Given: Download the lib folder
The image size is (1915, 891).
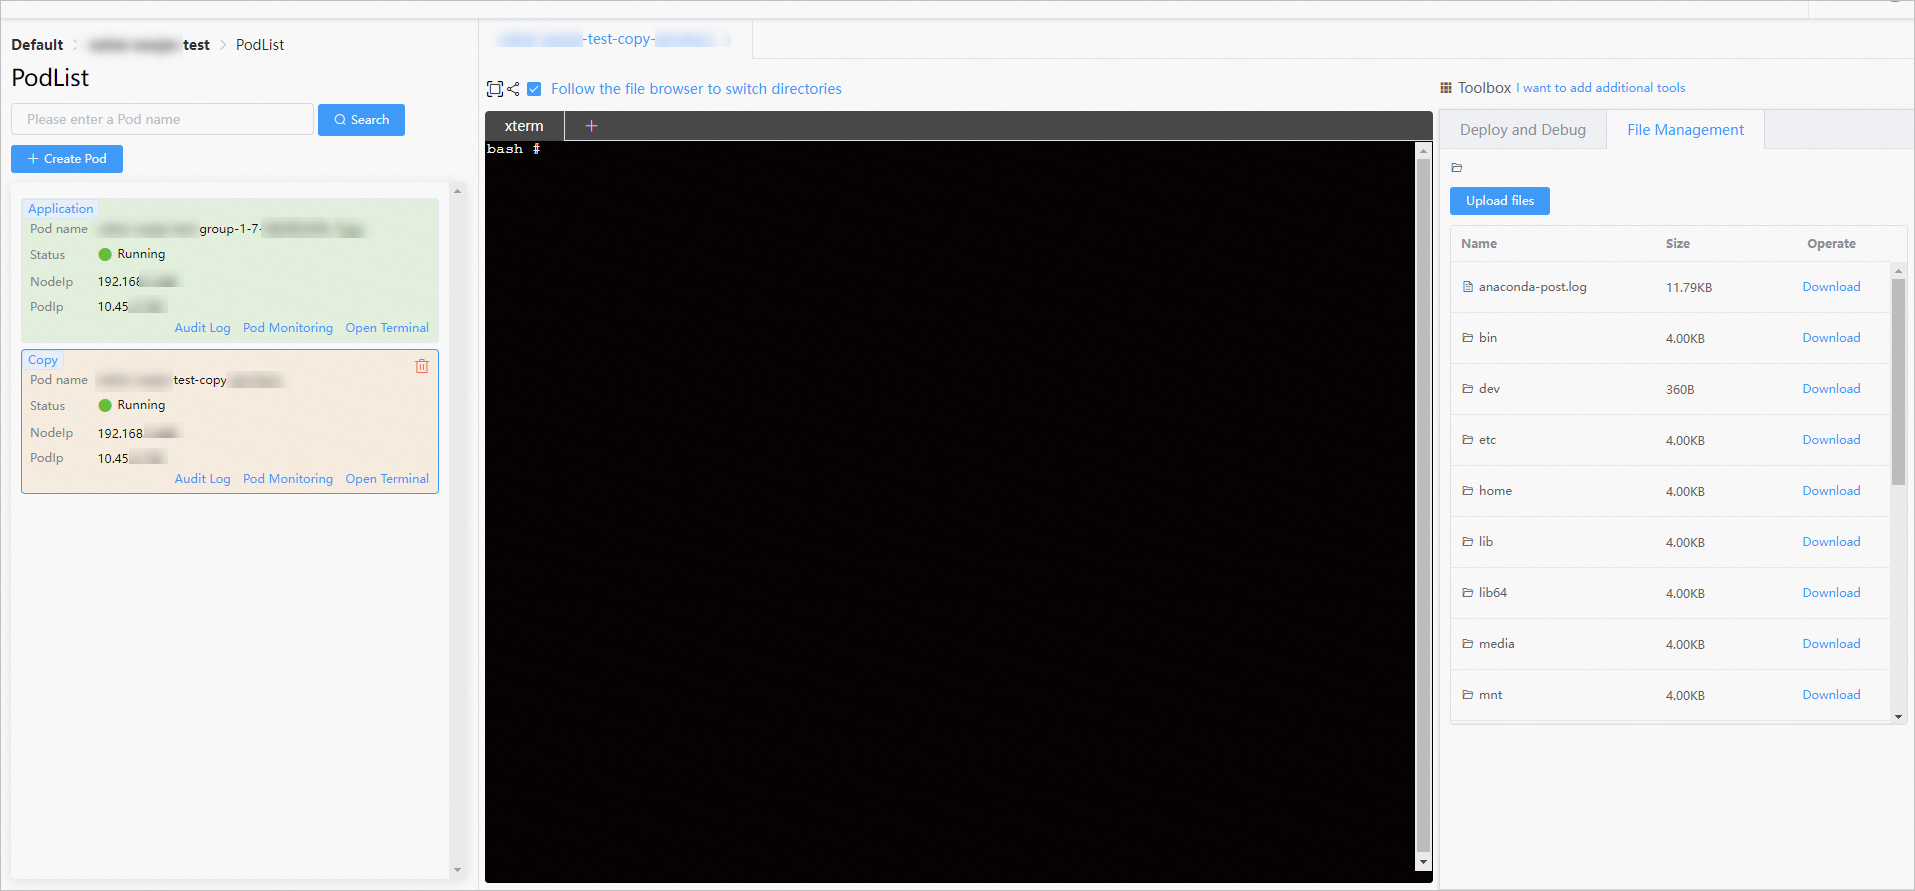Looking at the screenshot, I should click(x=1831, y=542).
